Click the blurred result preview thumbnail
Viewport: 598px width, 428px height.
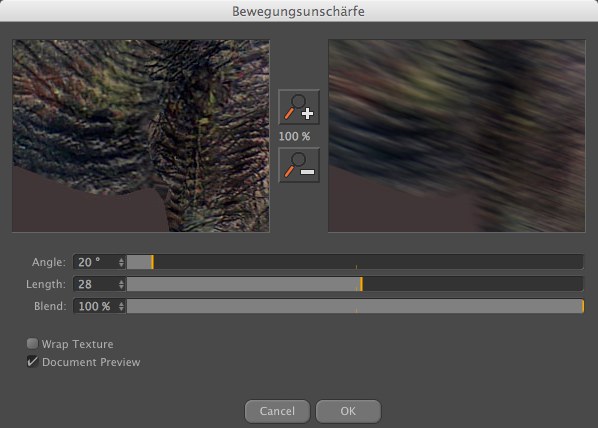click(457, 136)
